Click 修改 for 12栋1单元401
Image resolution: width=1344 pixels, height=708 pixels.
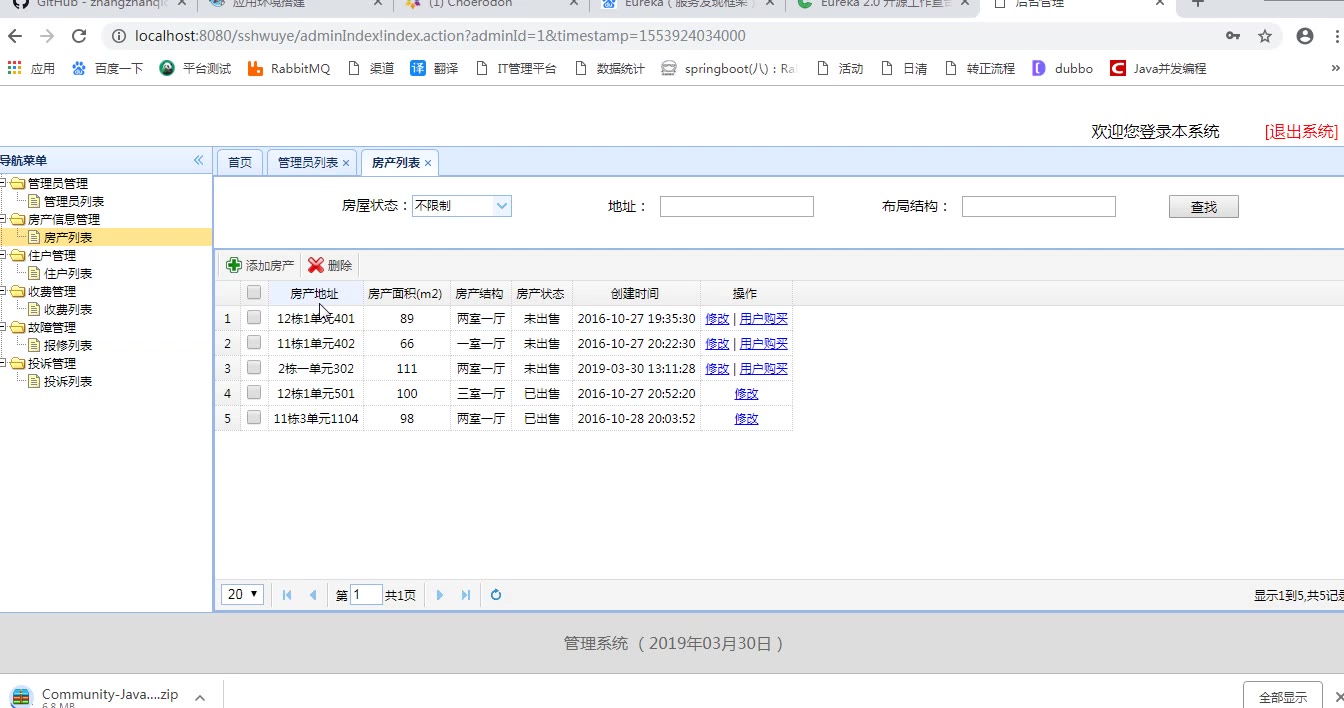tap(717, 319)
